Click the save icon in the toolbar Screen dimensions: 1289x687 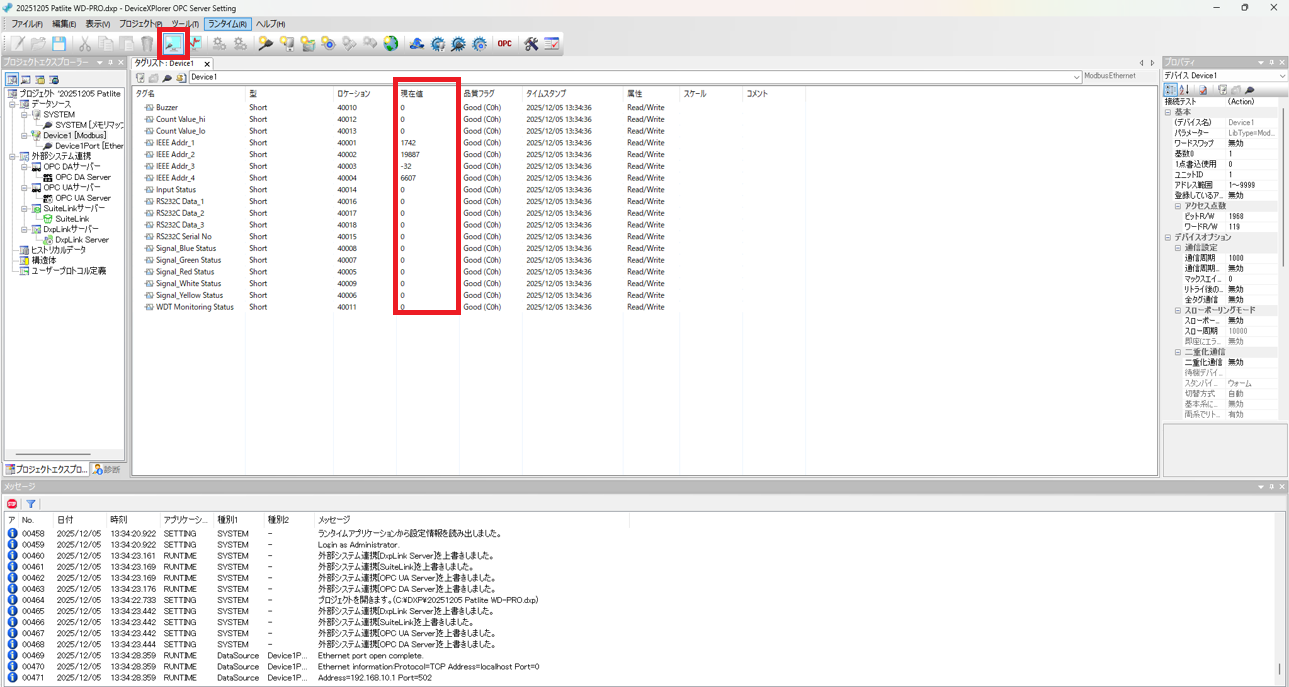pos(59,43)
